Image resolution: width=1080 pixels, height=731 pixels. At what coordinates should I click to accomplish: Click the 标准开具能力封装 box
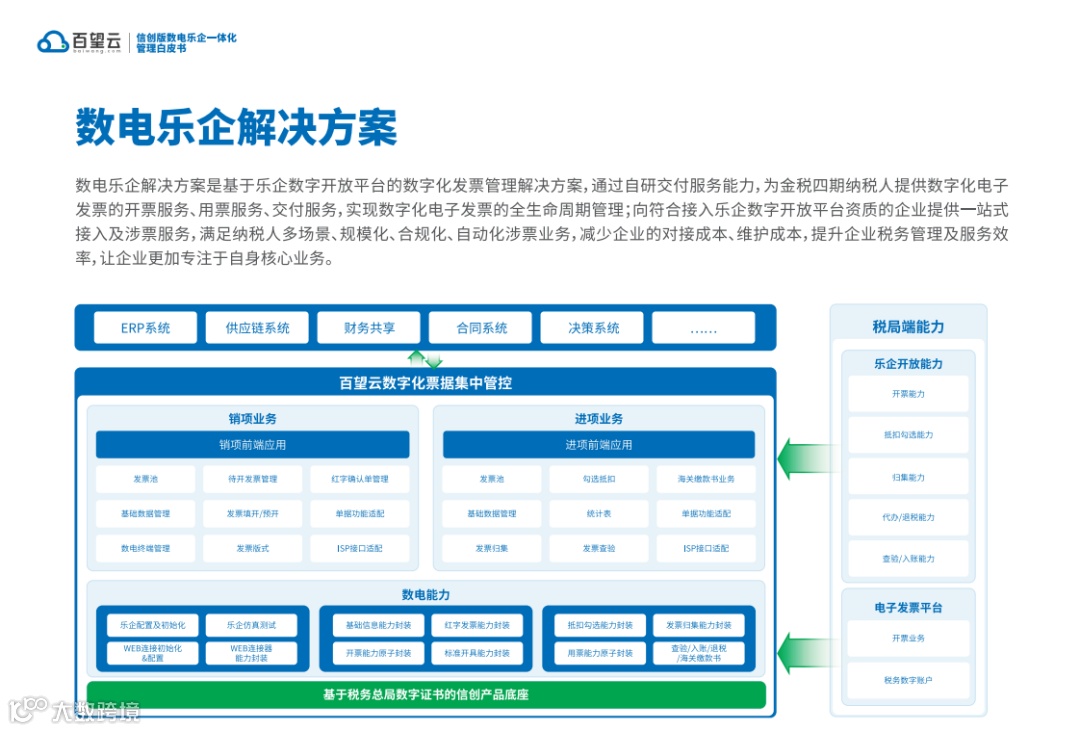(x=477, y=653)
